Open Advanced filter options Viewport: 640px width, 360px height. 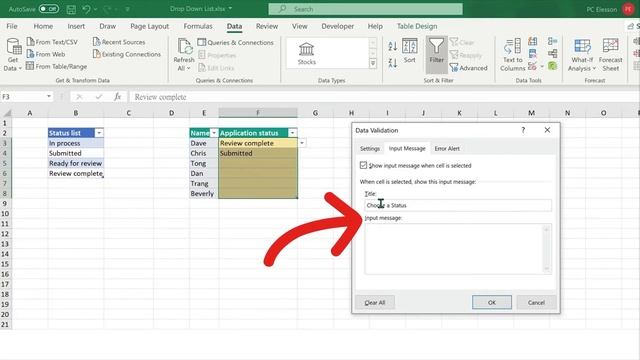click(469, 68)
